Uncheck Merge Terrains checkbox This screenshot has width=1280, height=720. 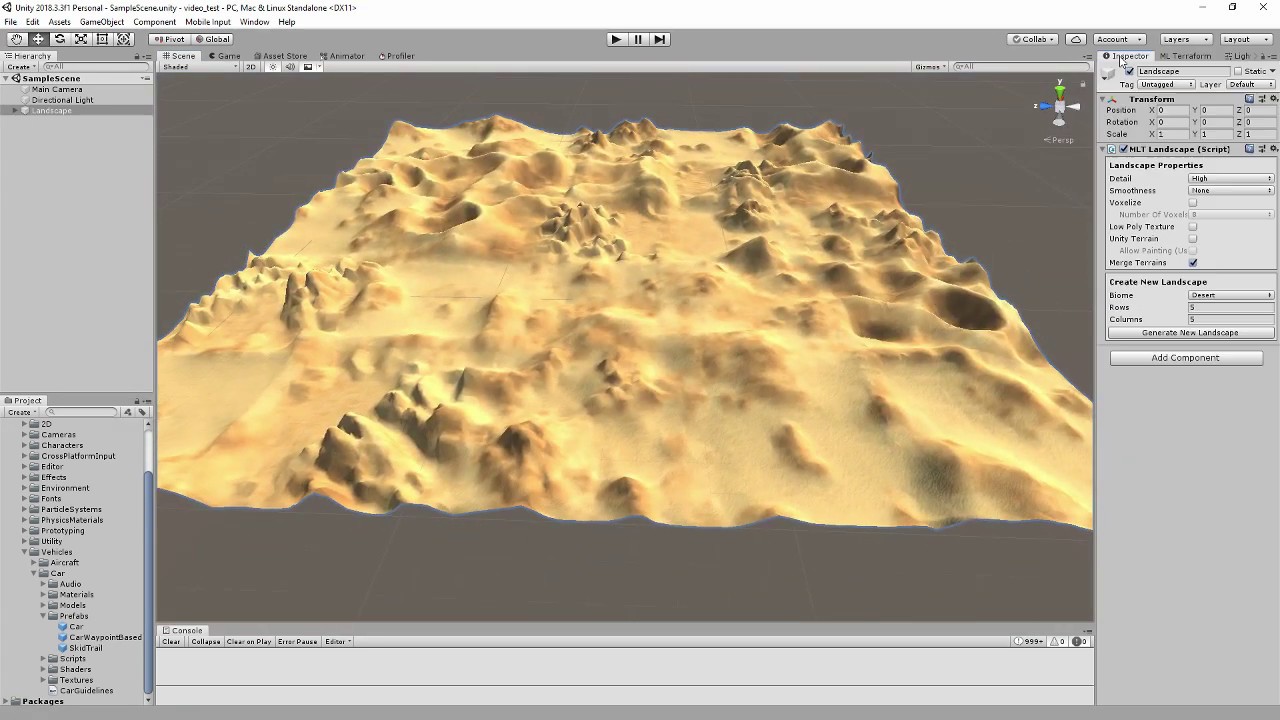[x=1193, y=263]
